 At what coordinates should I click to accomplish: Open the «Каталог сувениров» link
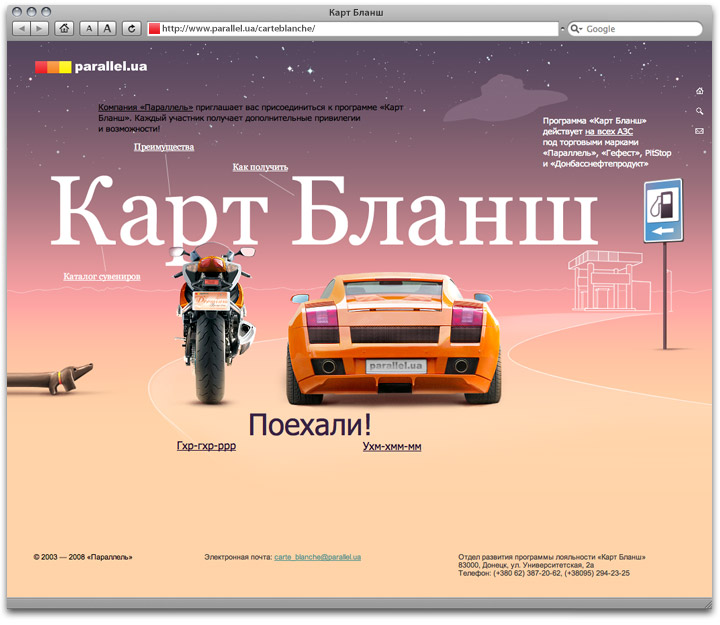tap(102, 276)
